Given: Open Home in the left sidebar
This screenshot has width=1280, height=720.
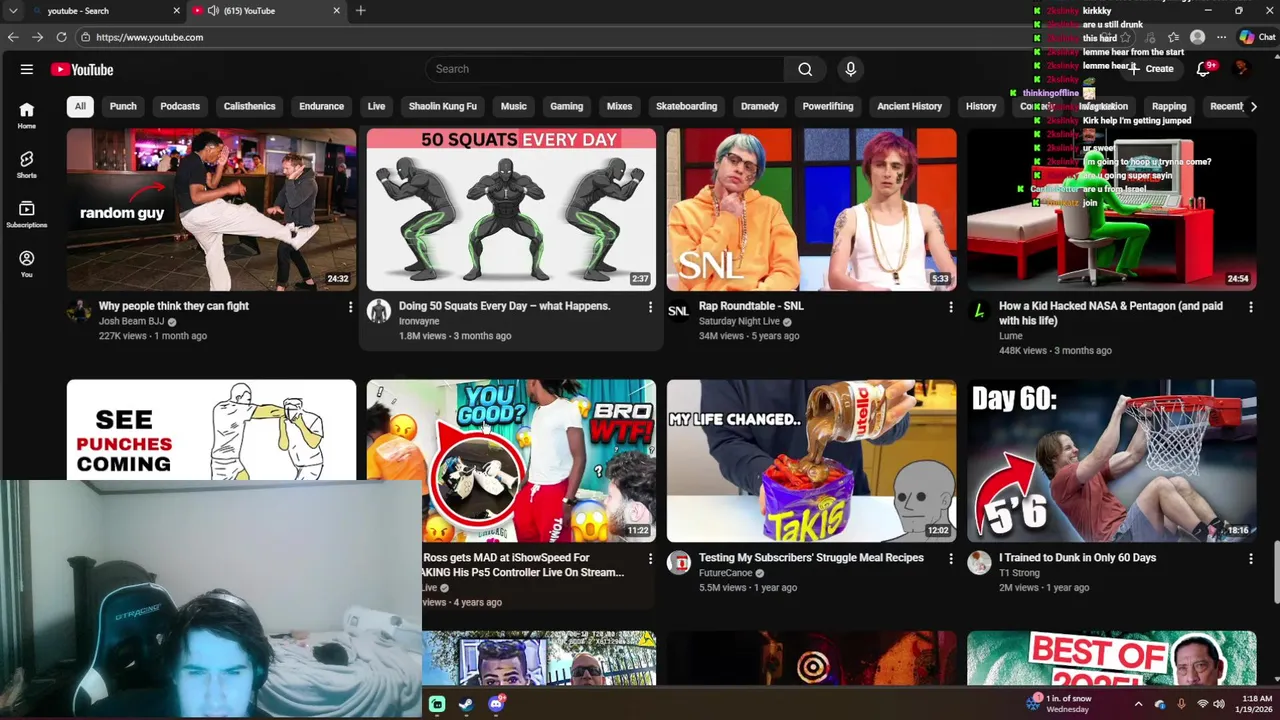Looking at the screenshot, I should [27, 115].
